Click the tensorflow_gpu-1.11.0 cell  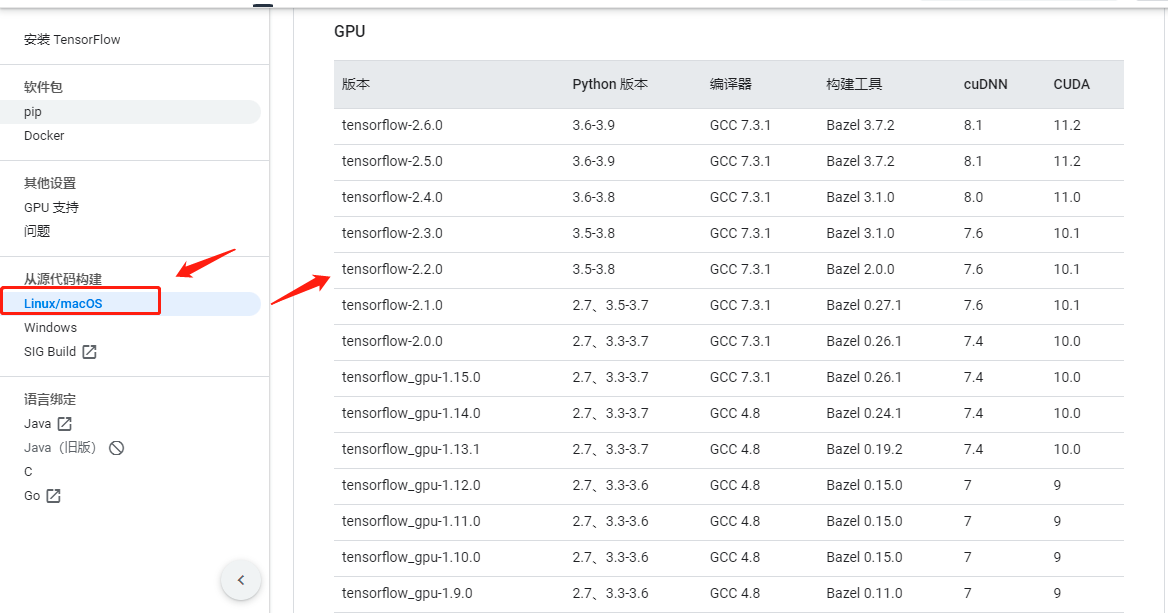[x=411, y=521]
